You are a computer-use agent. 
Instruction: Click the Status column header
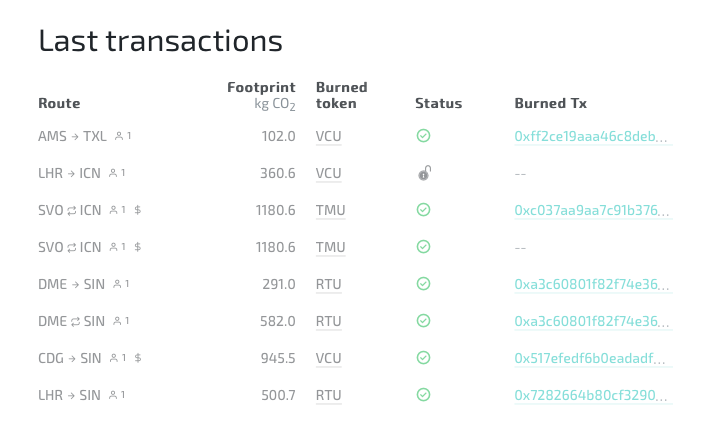(x=439, y=103)
